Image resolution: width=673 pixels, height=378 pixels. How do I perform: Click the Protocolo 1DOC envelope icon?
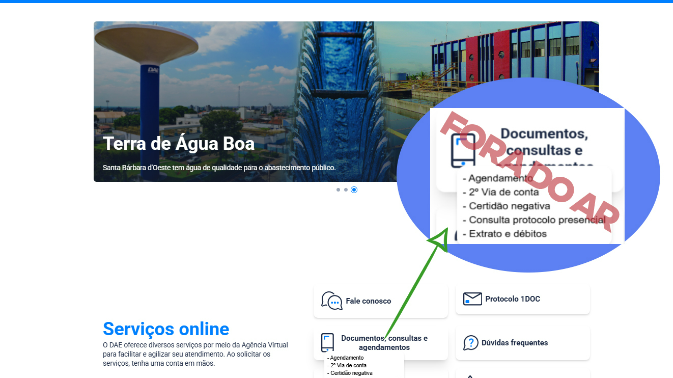pos(472,299)
